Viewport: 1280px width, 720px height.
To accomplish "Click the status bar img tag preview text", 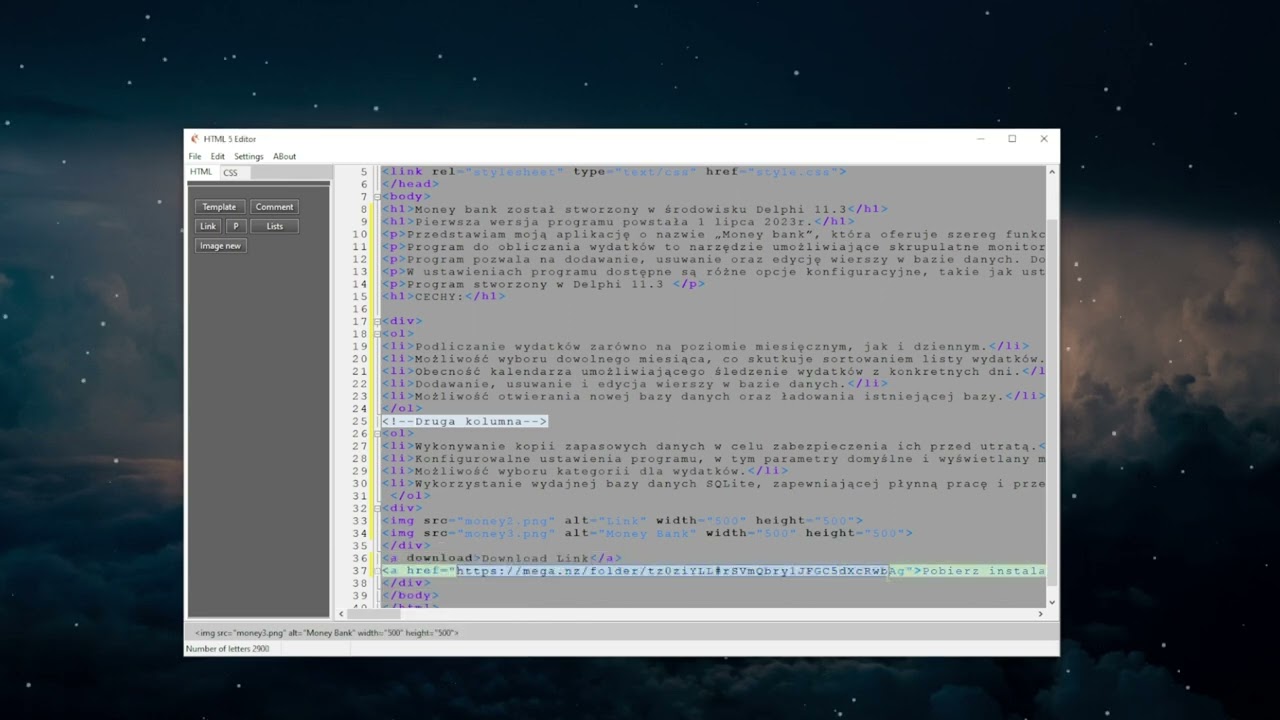I will click(x=326, y=633).
